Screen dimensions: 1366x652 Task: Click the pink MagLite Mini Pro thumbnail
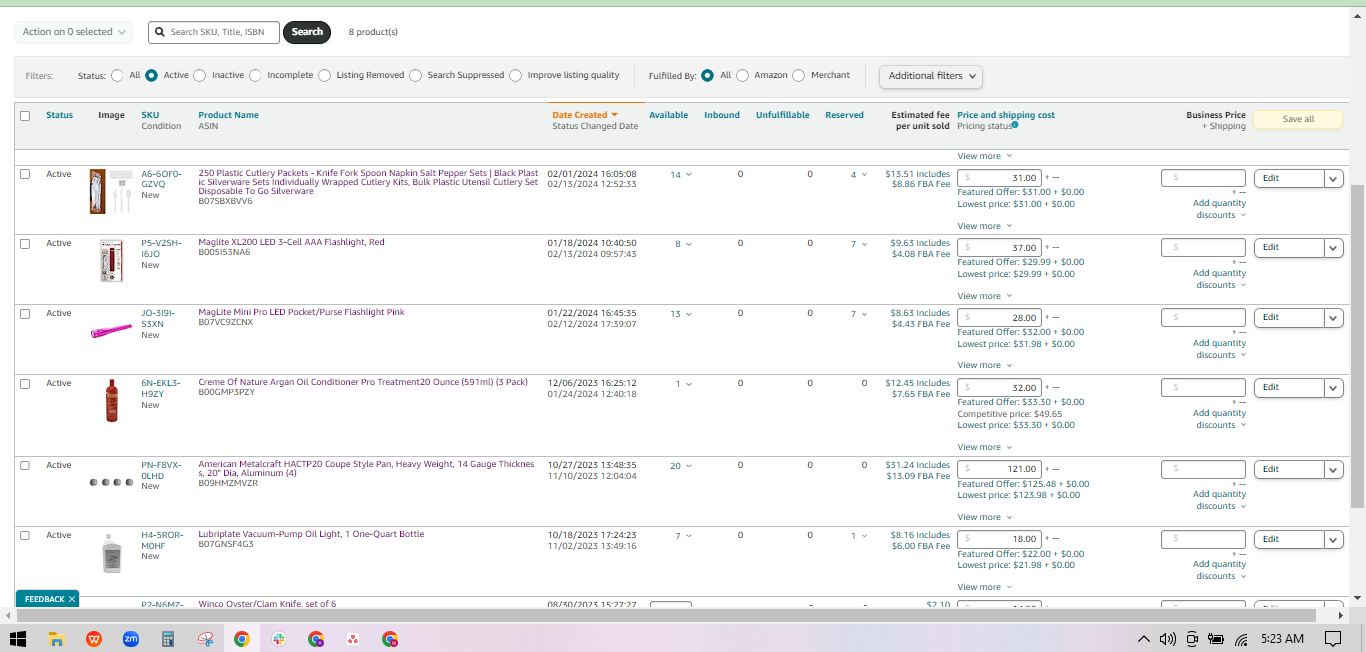click(x=111, y=331)
